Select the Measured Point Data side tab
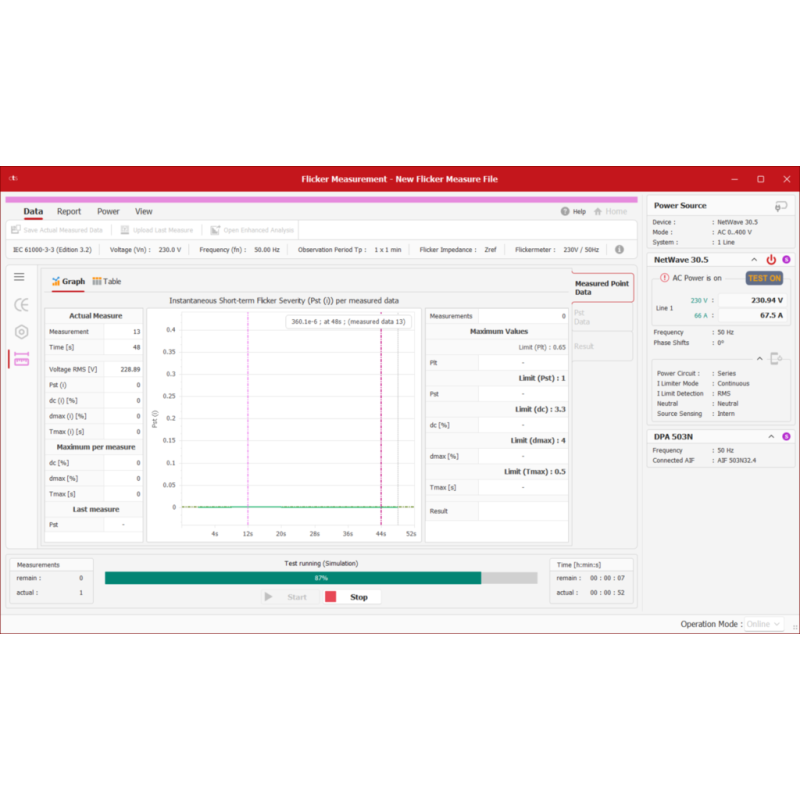Screen dimensions: 800x800 pyautogui.click(x=603, y=288)
